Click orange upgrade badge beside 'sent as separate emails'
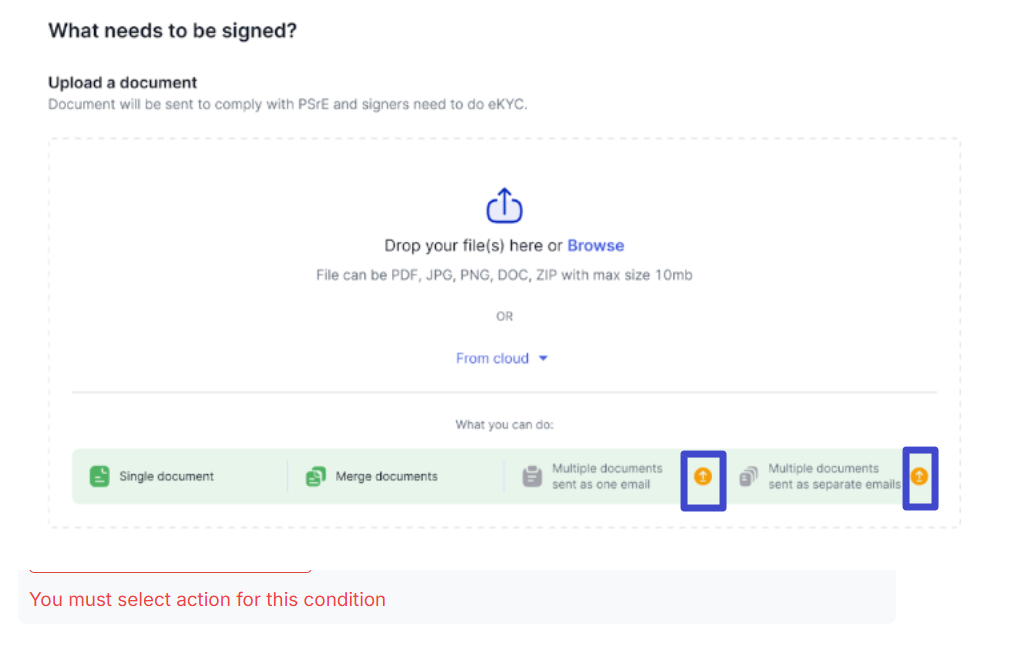The image size is (1012, 671). point(919,477)
